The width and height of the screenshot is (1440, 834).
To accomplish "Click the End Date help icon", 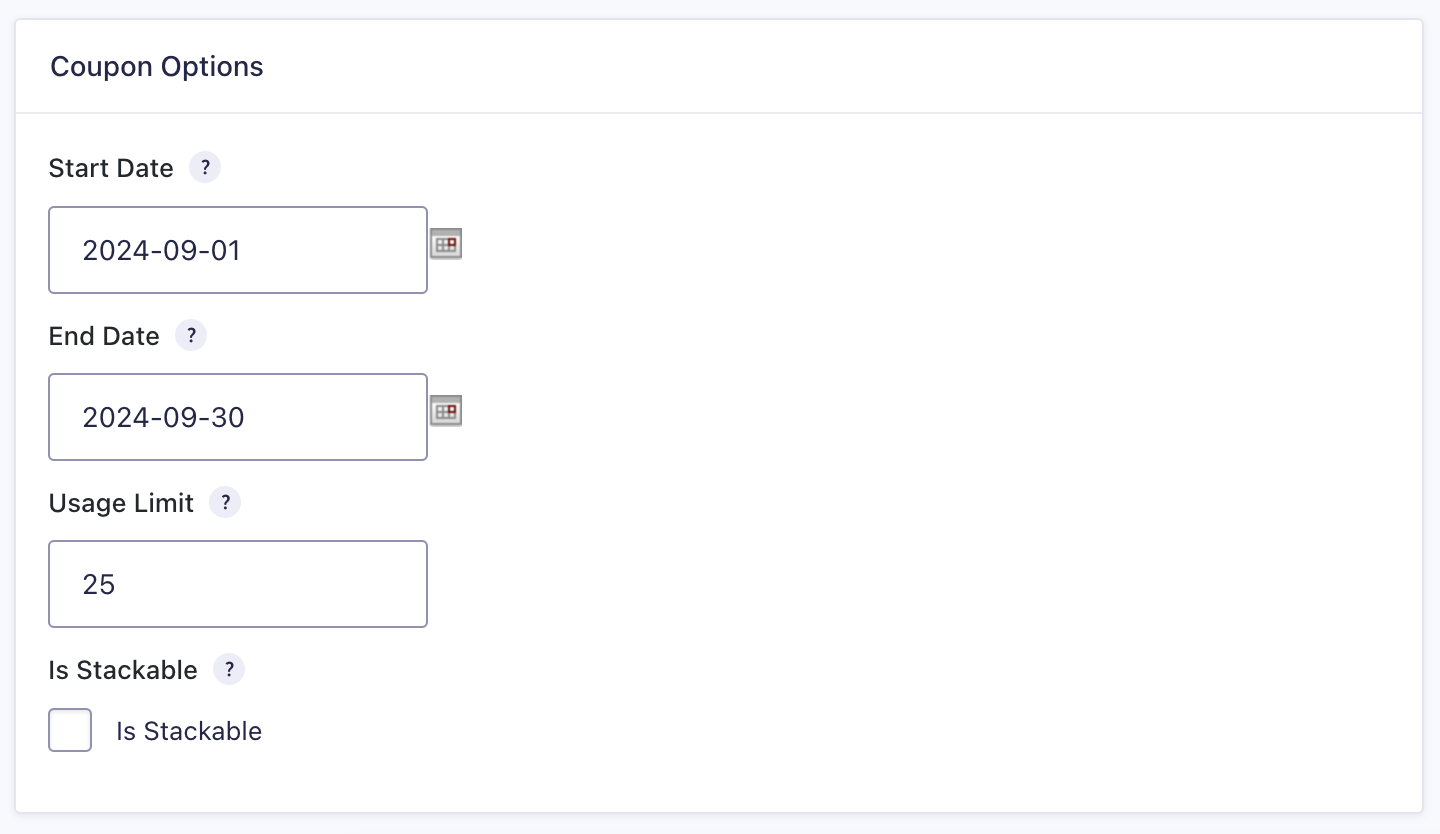I will point(191,335).
